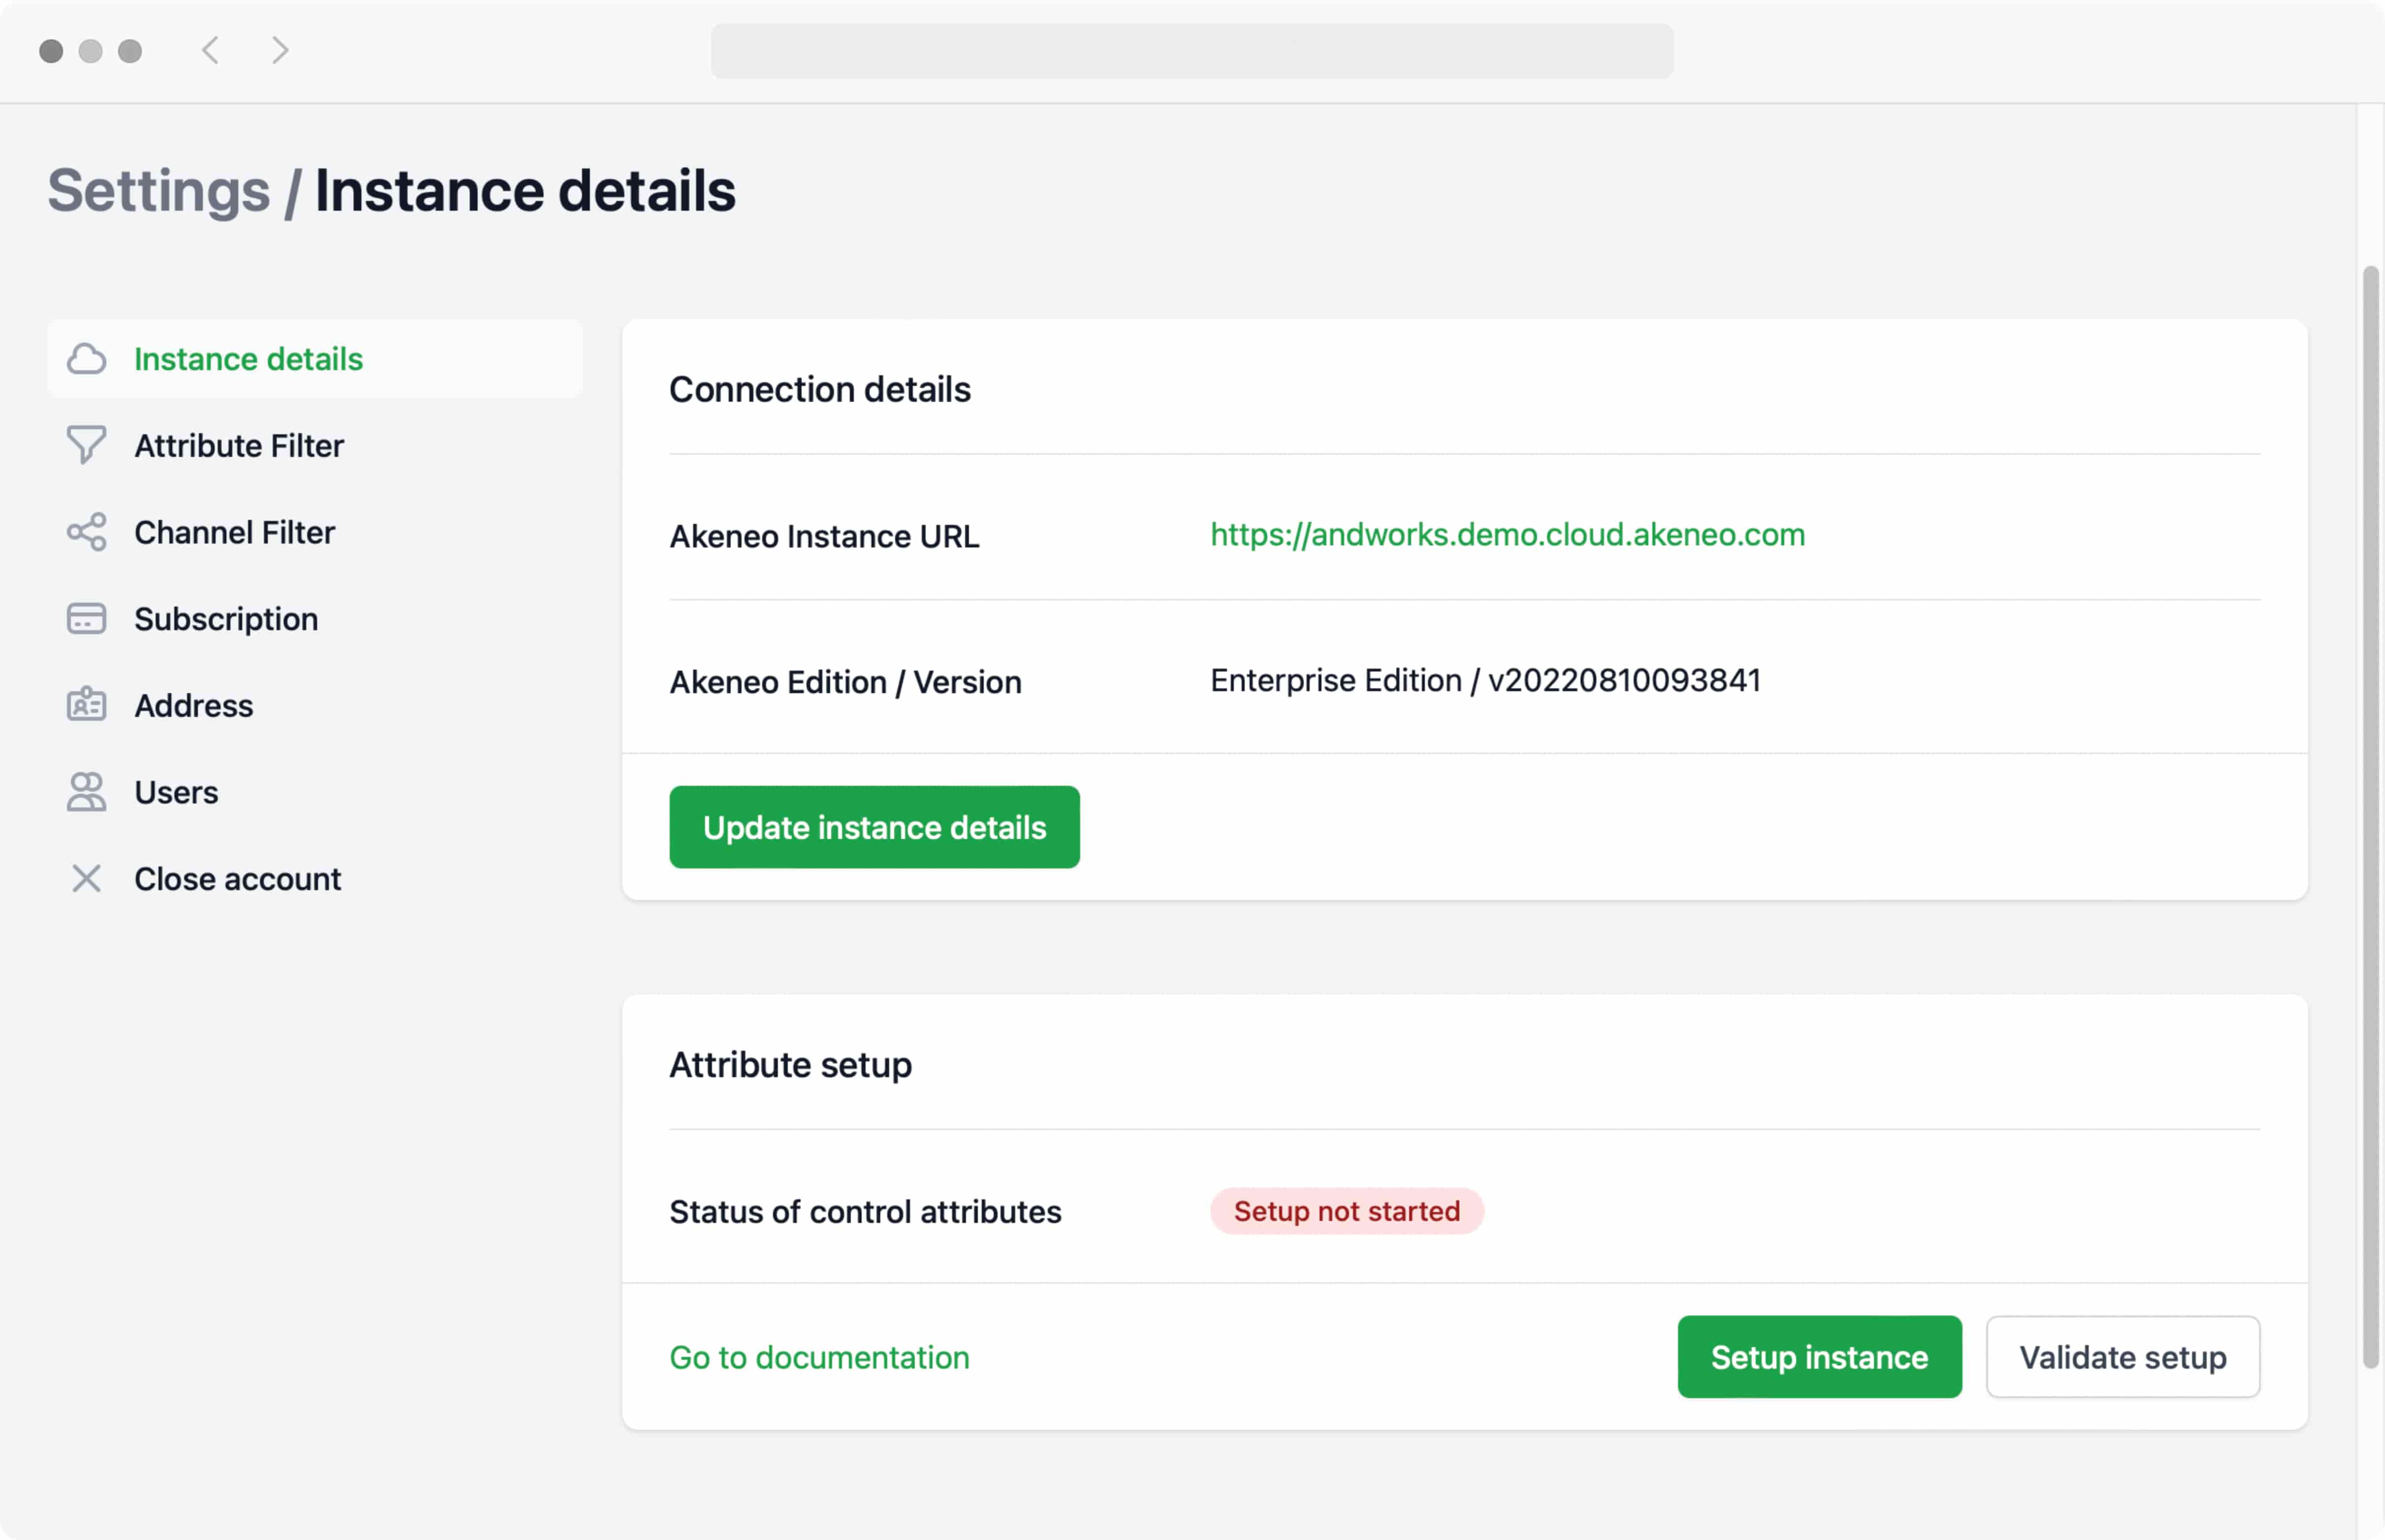Click the Setup instance button

[x=1818, y=1357]
